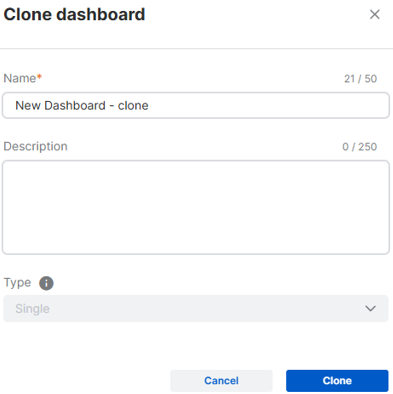
Task: Click inside the Description text area
Action: pyautogui.click(x=196, y=207)
